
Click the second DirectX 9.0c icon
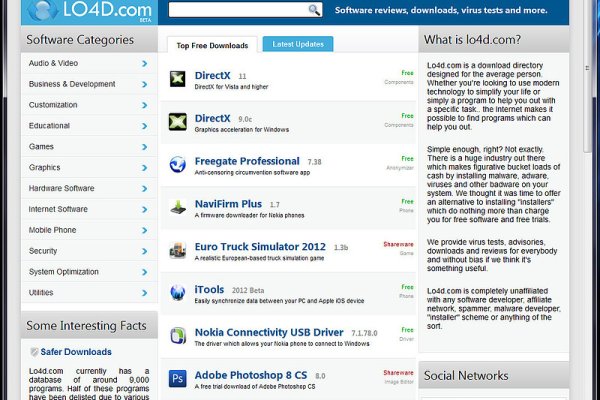[x=177, y=121]
